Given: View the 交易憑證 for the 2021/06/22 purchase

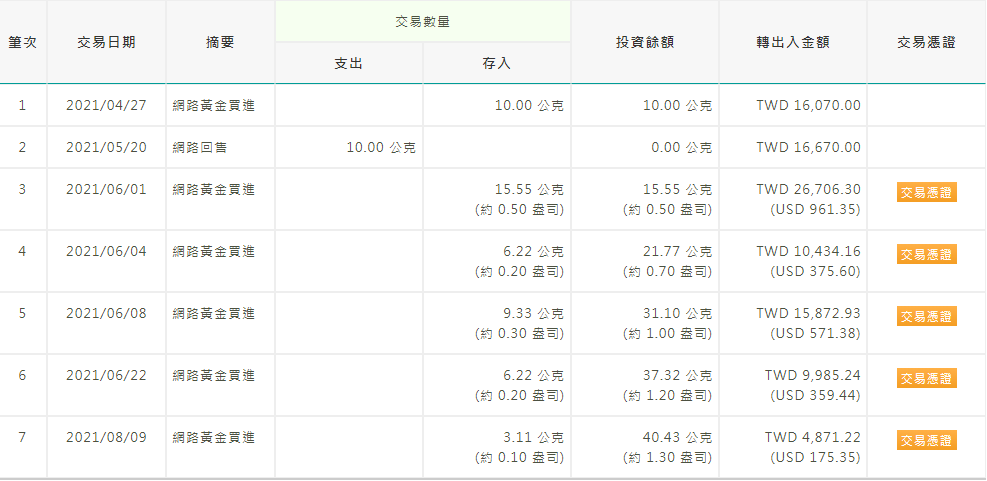Looking at the screenshot, I should click(x=926, y=378).
